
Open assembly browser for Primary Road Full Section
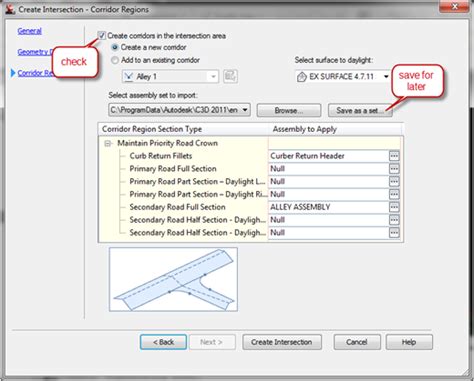394,169
